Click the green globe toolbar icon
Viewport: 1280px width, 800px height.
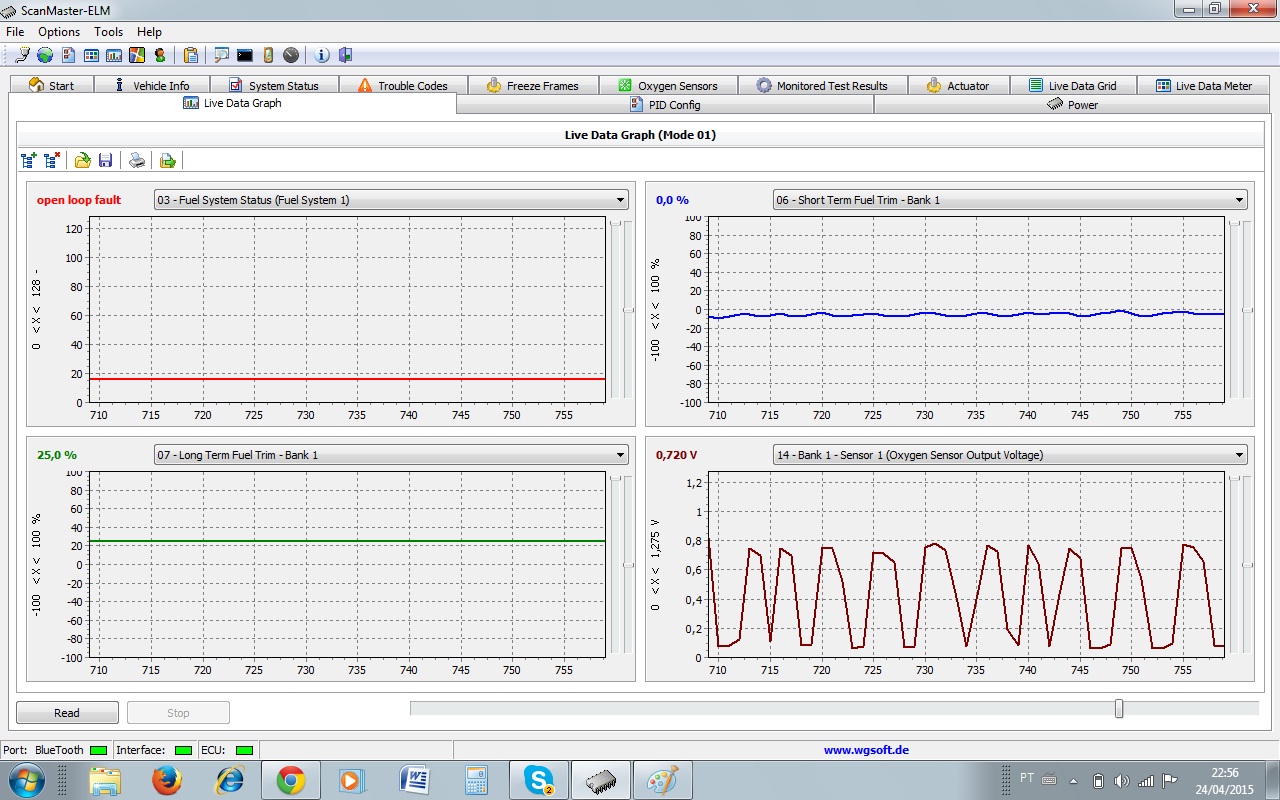(45, 55)
